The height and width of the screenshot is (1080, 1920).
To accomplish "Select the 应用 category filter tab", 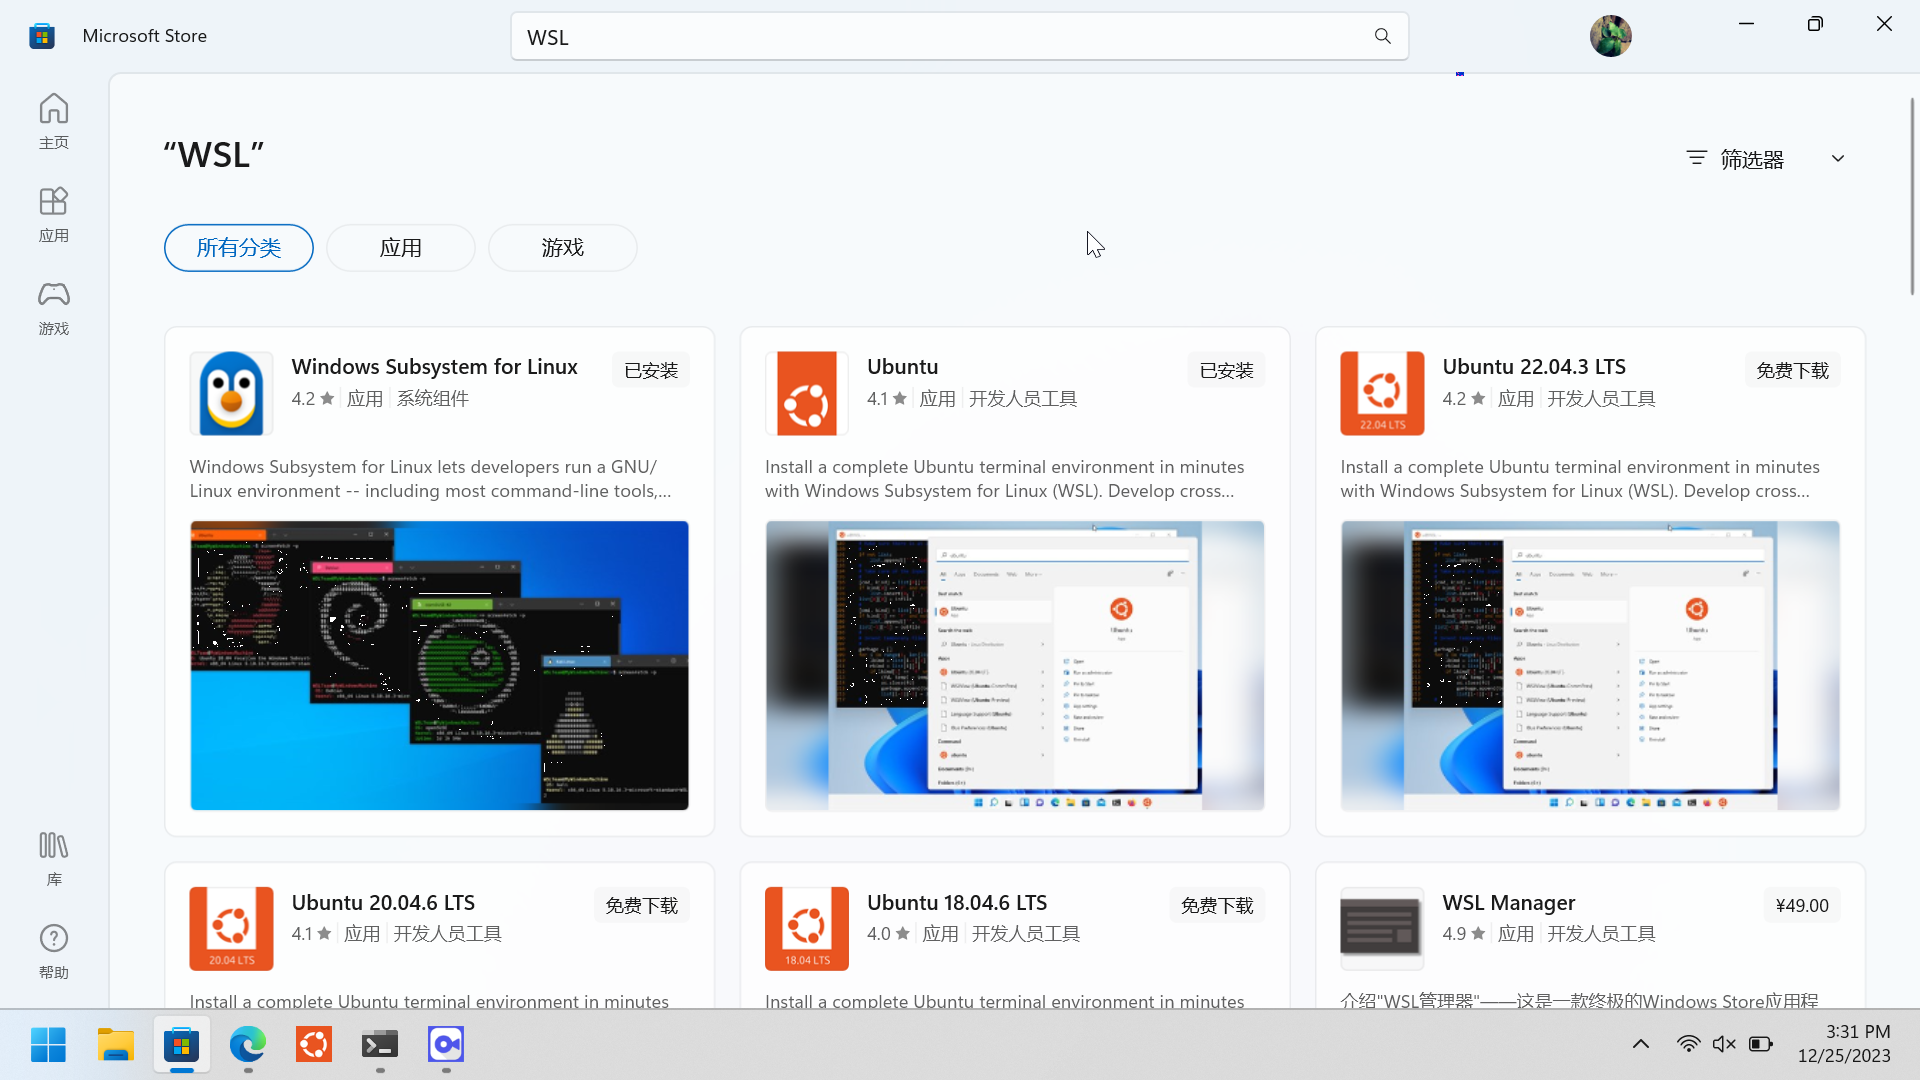I will (401, 247).
